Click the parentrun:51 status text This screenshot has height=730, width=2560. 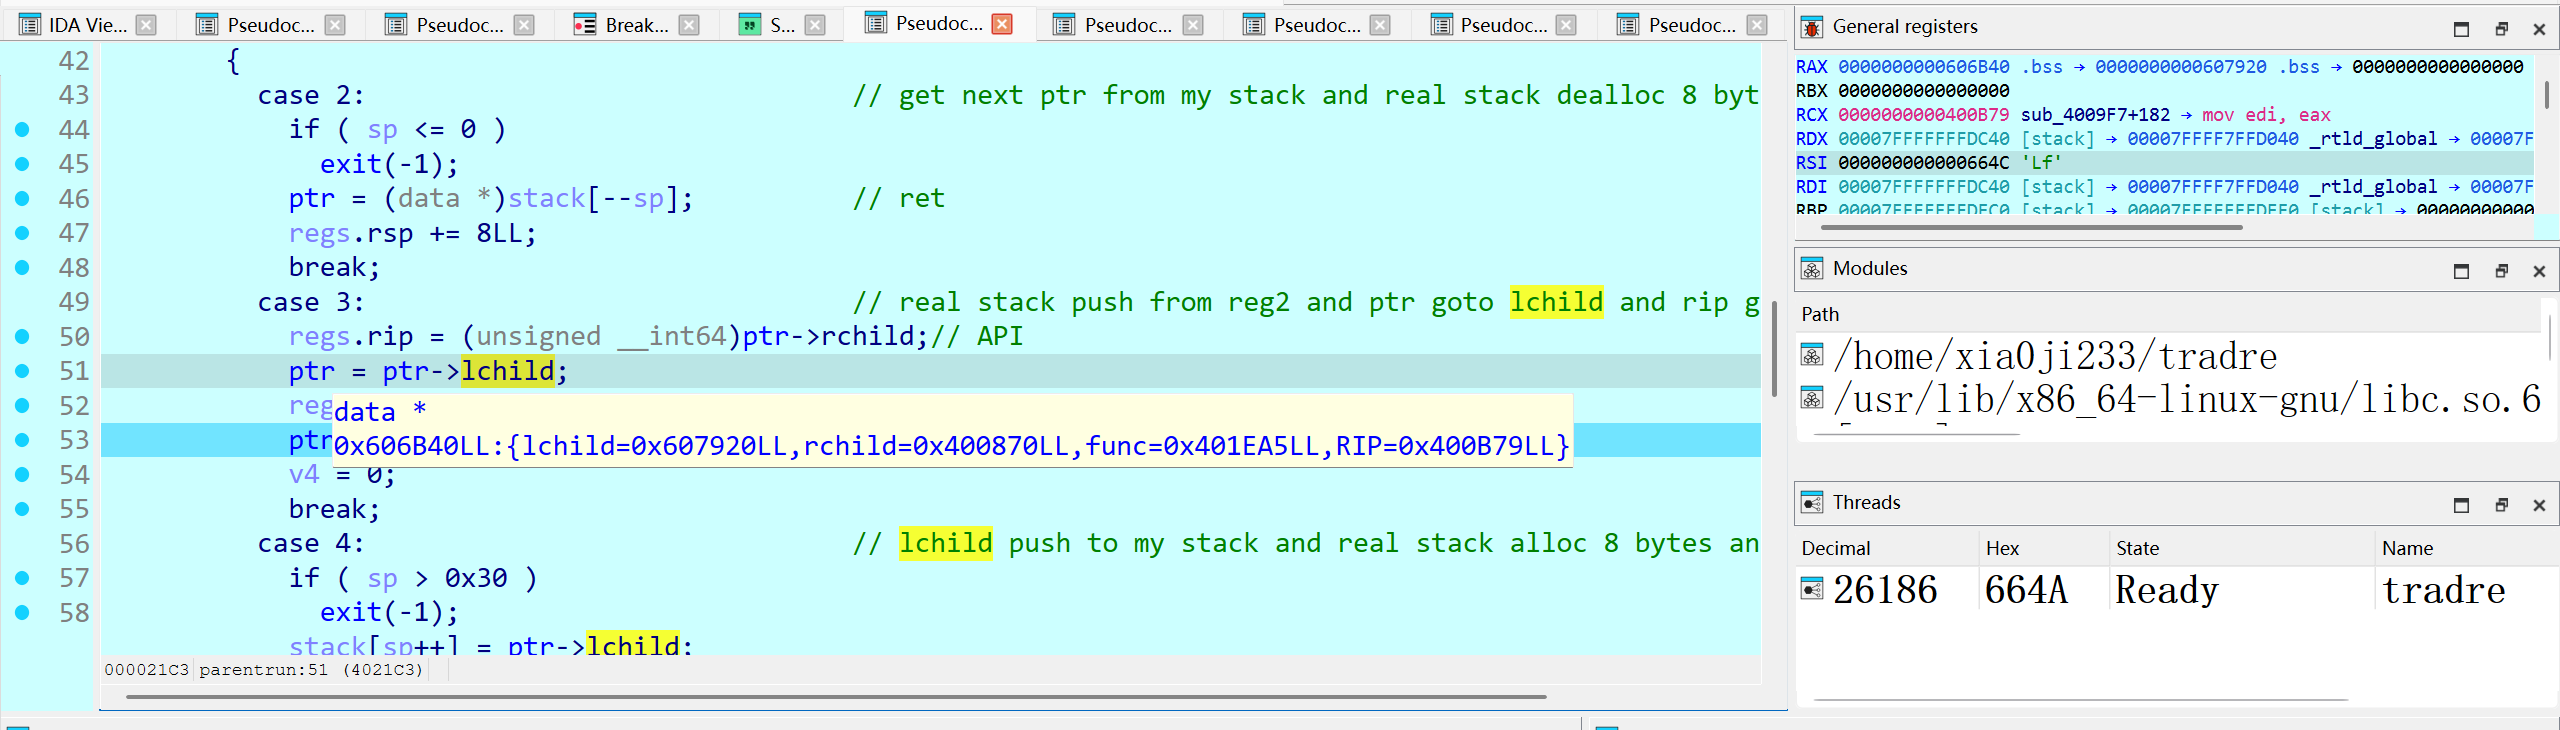[263, 670]
